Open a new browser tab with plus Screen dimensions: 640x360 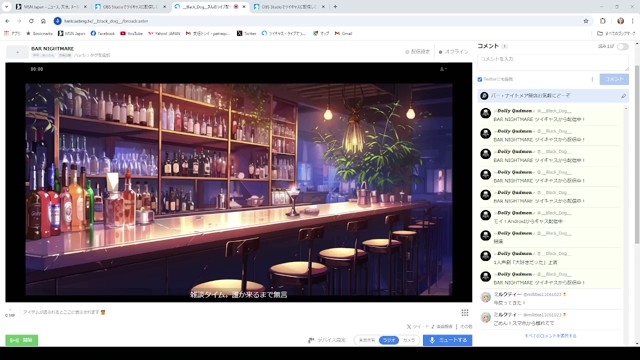335,7
